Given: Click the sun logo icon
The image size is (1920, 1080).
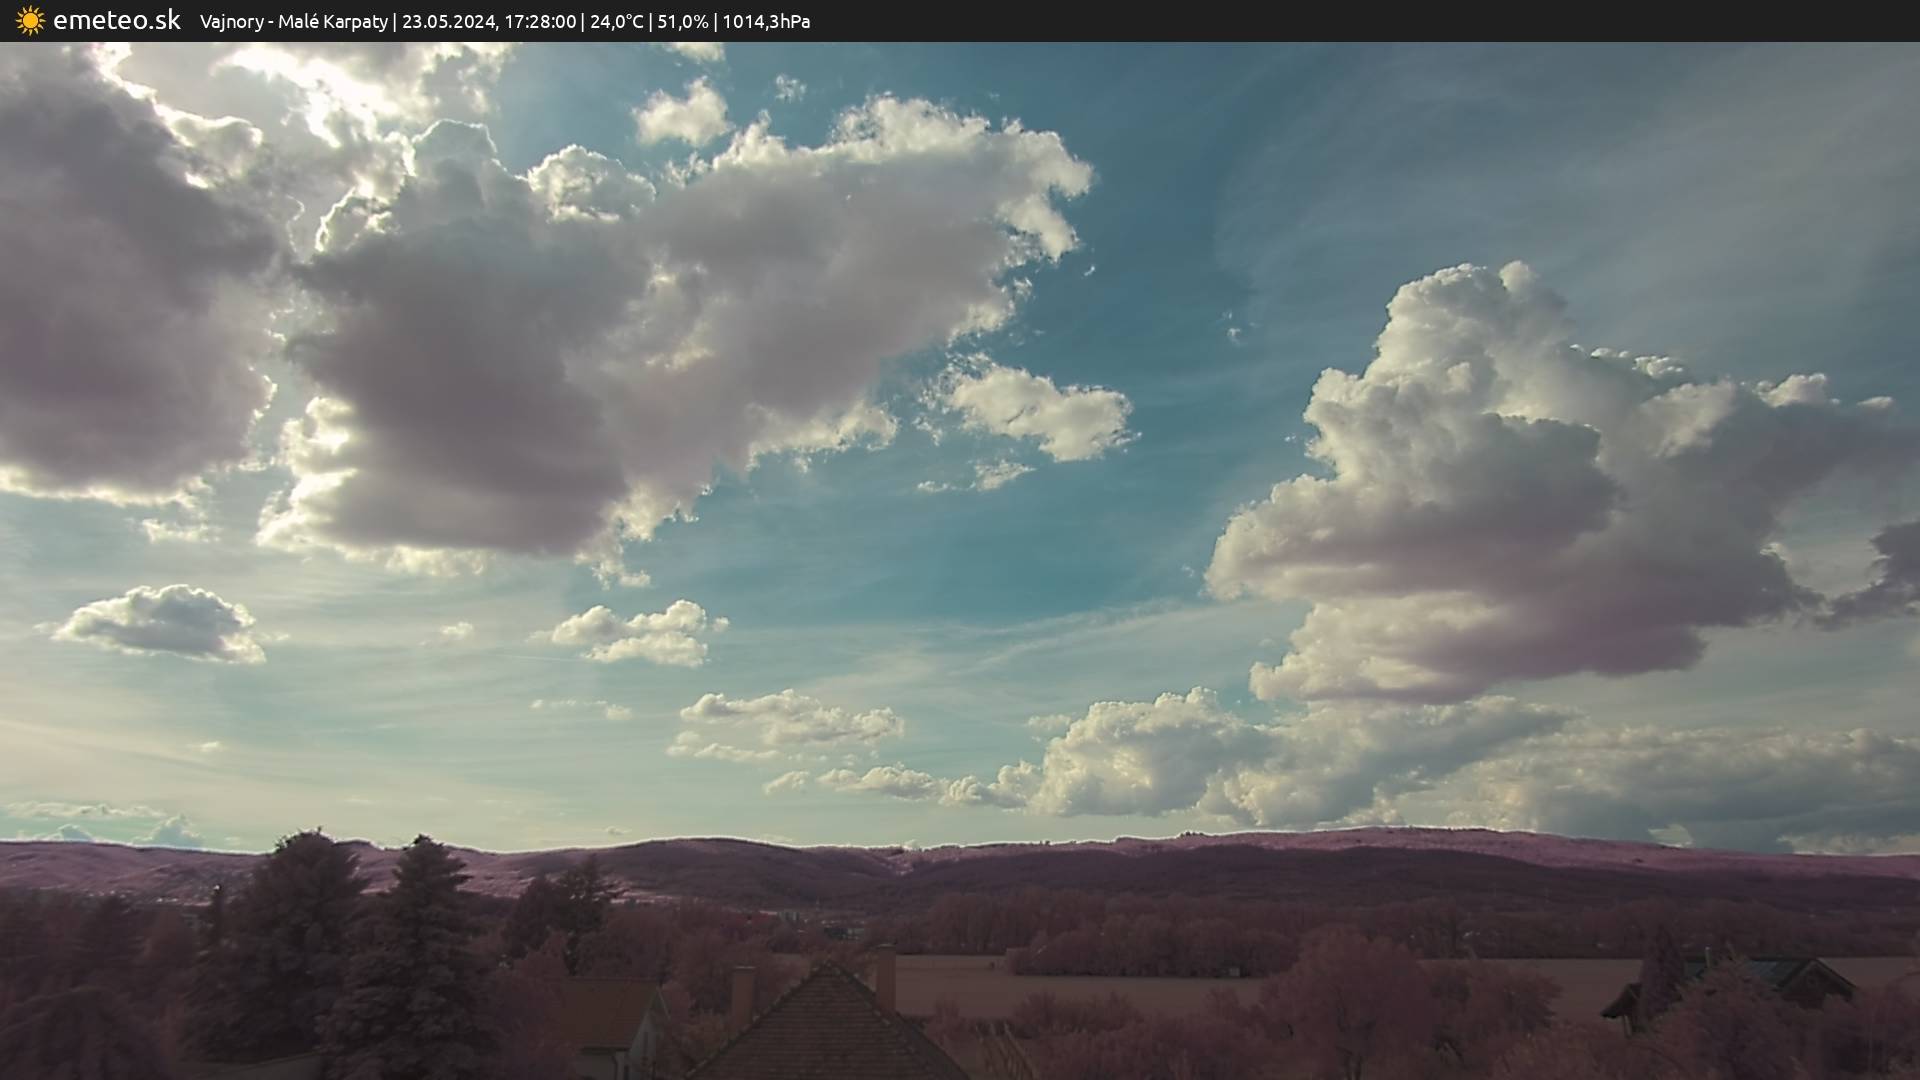Looking at the screenshot, I should click(x=30, y=20).
